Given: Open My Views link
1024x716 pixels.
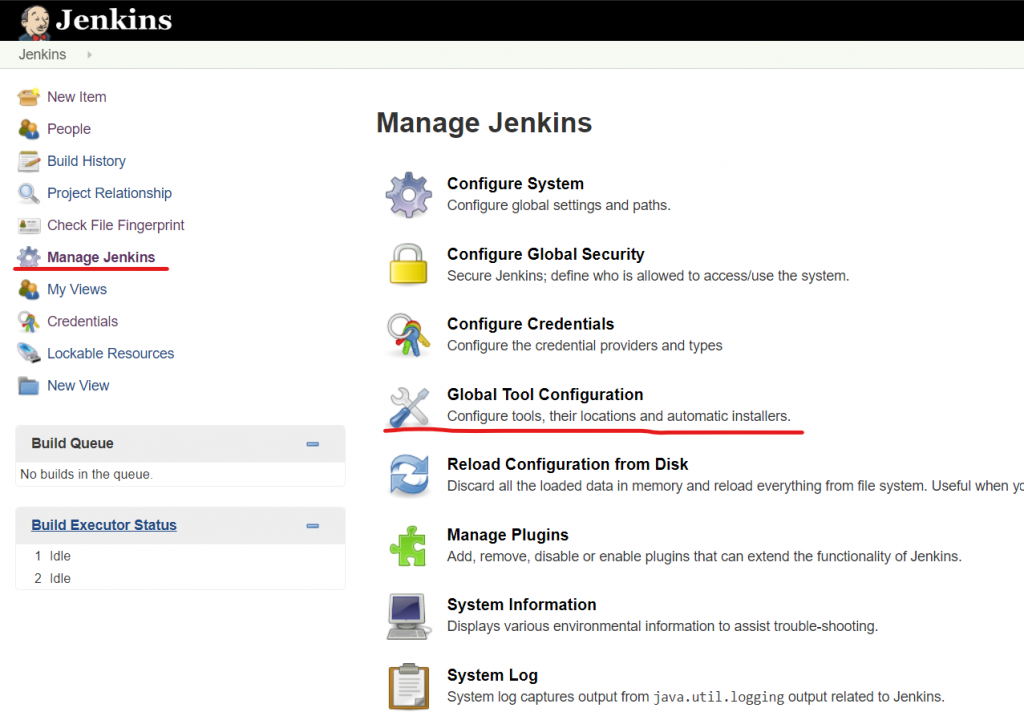Looking at the screenshot, I should (76, 289).
